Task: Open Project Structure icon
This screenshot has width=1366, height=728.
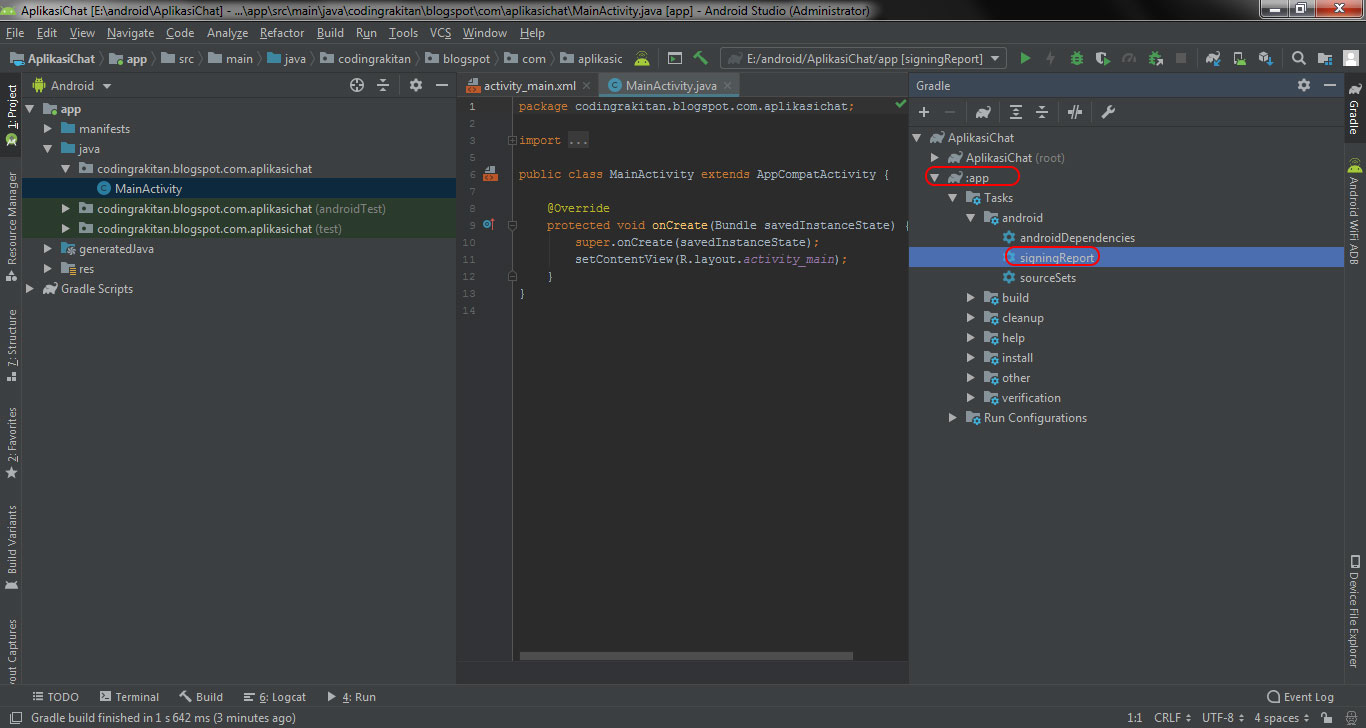Action: 1324,59
